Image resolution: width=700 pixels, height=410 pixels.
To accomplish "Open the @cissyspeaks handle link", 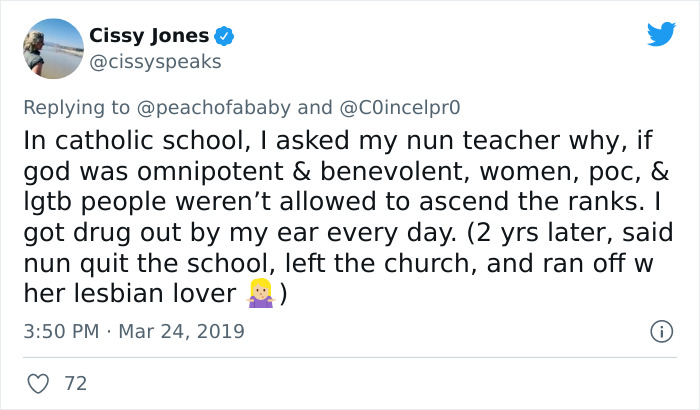I will (155, 62).
